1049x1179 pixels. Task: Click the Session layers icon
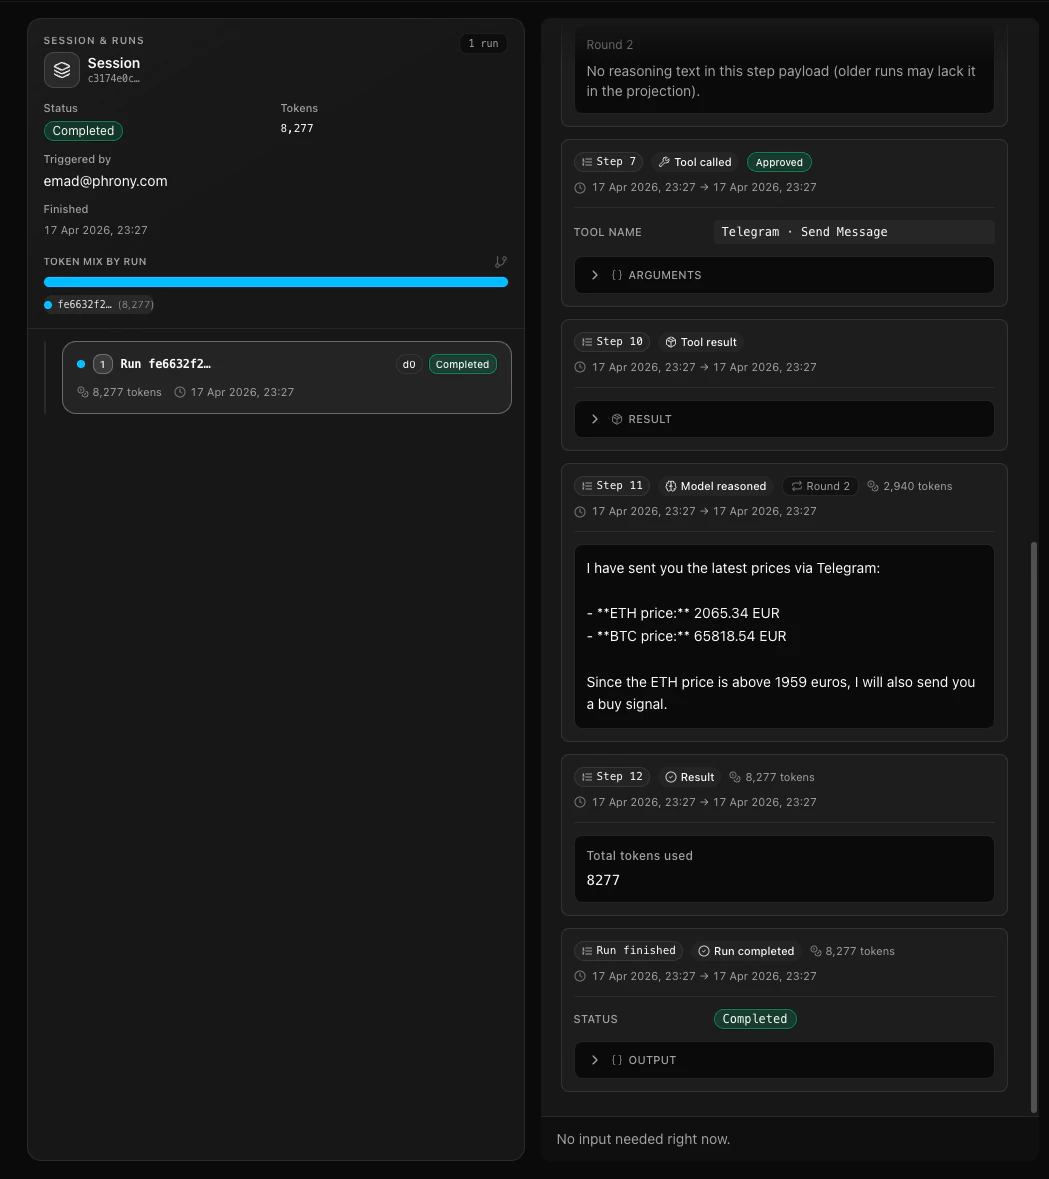[62, 70]
